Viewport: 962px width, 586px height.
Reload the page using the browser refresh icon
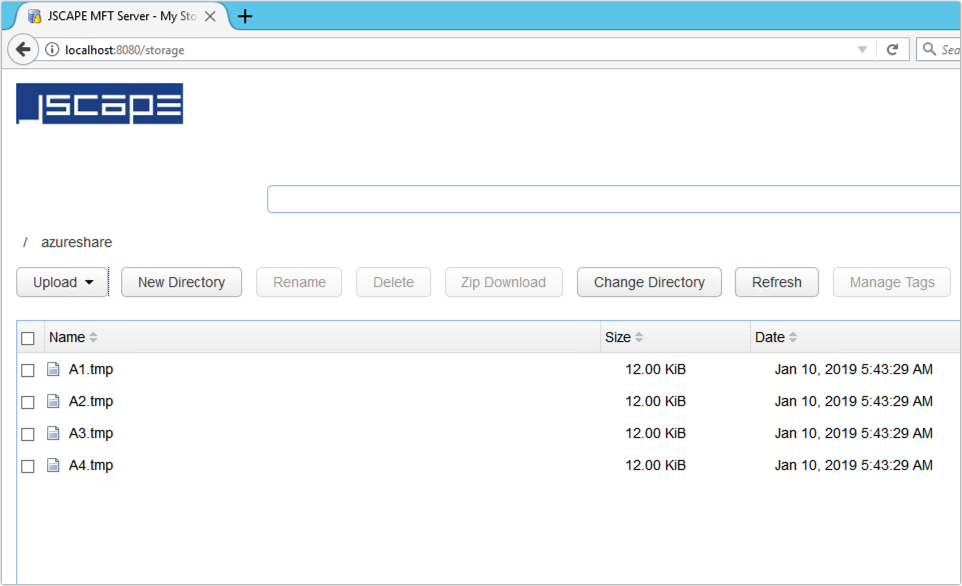pyautogui.click(x=893, y=48)
